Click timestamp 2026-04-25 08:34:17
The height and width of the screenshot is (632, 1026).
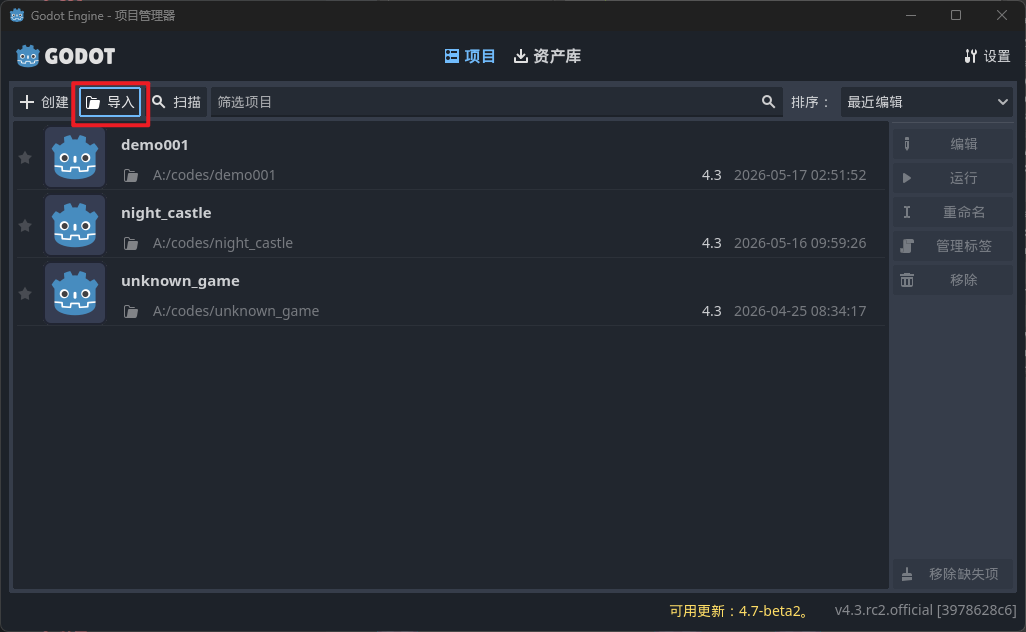pos(800,311)
